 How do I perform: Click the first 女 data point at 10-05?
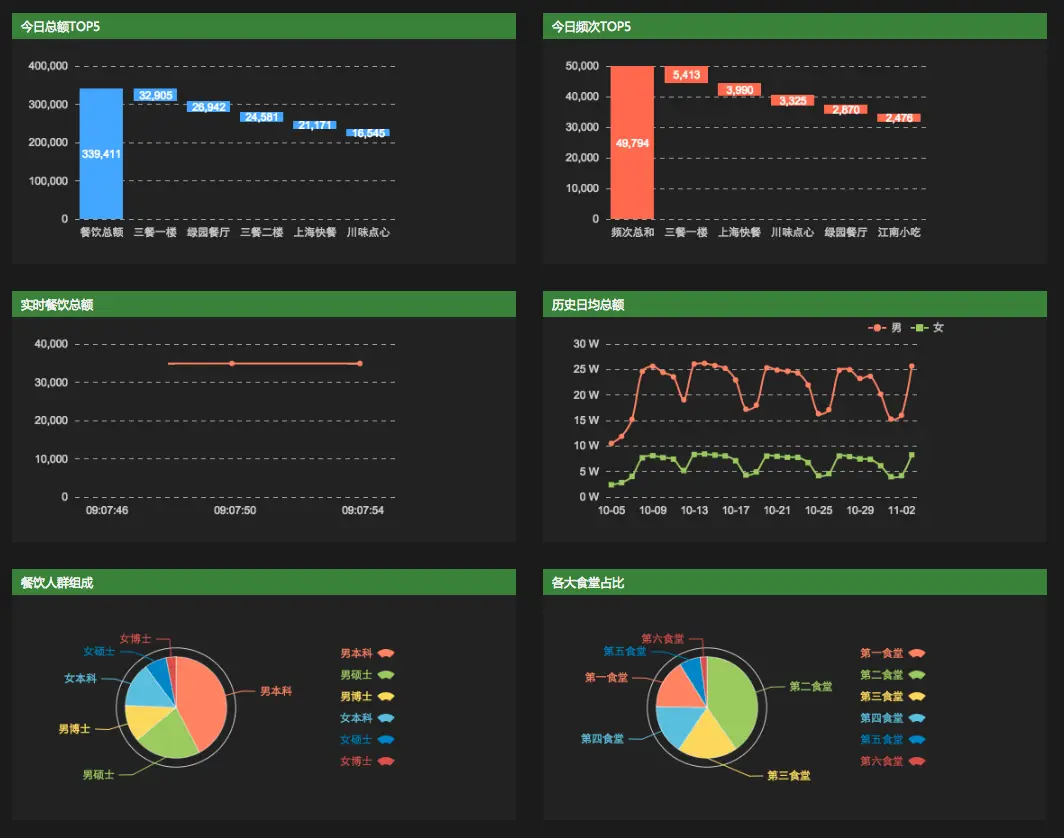(x=611, y=484)
